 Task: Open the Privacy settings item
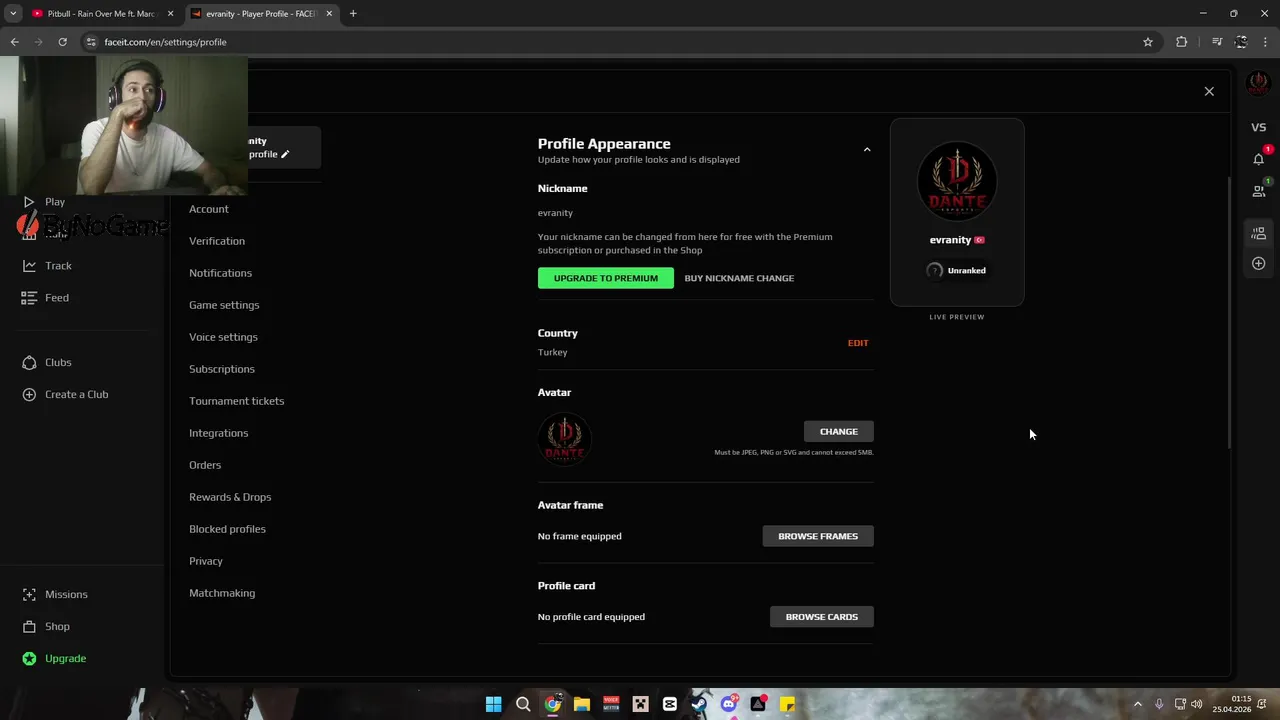point(206,561)
